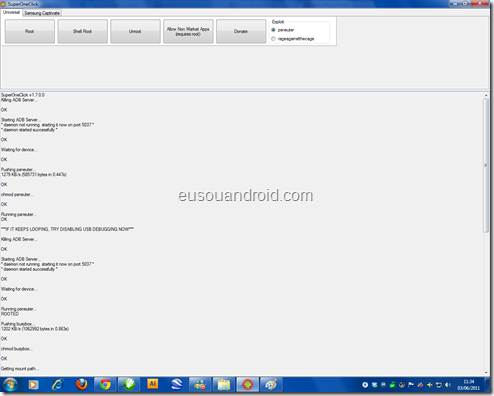
Task: Select the psneuter exploit option
Action: coord(283,30)
